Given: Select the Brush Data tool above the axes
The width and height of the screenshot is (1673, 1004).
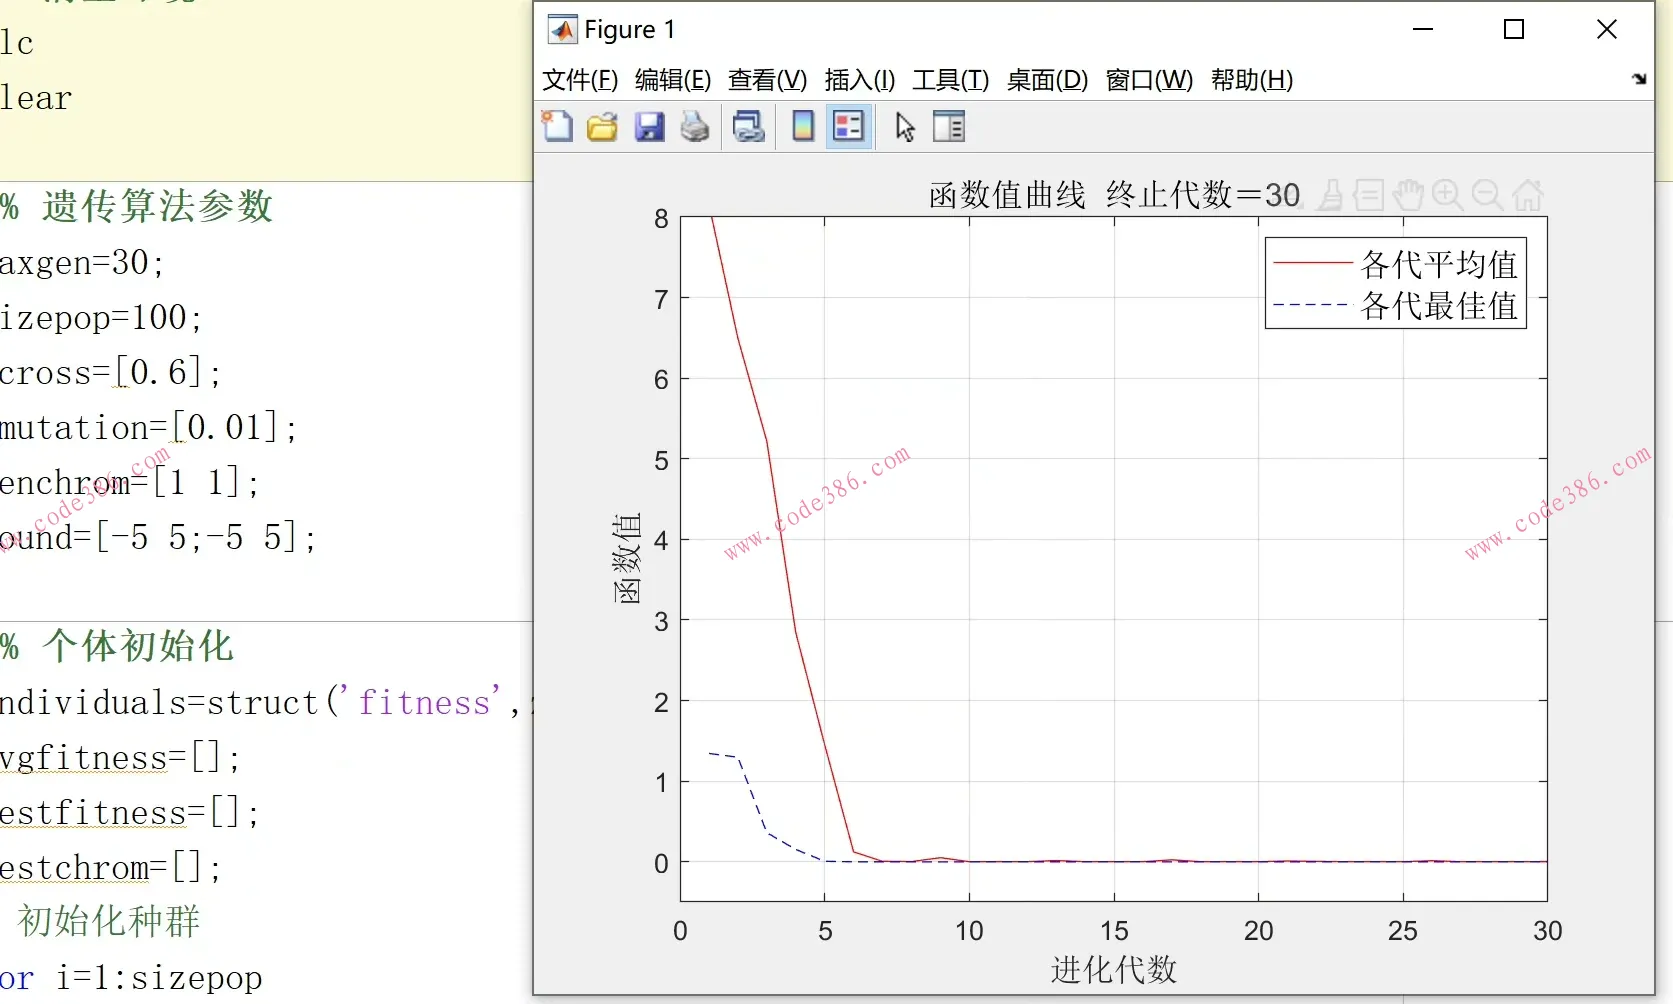Looking at the screenshot, I should [x=1330, y=194].
